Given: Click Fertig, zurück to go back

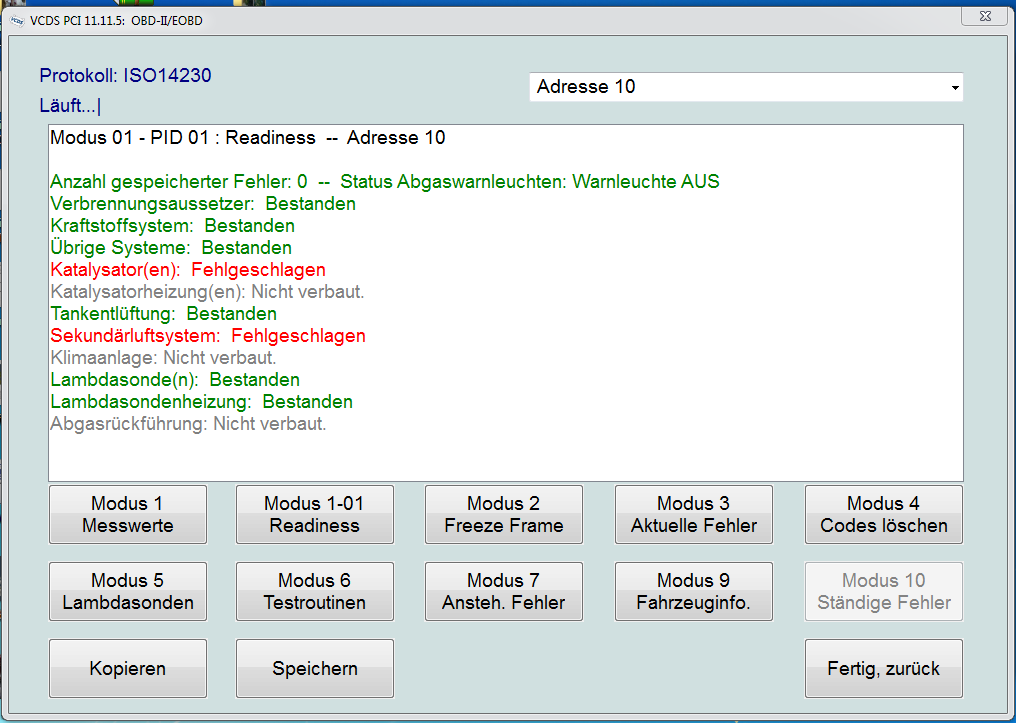Looking at the screenshot, I should click(x=883, y=669).
